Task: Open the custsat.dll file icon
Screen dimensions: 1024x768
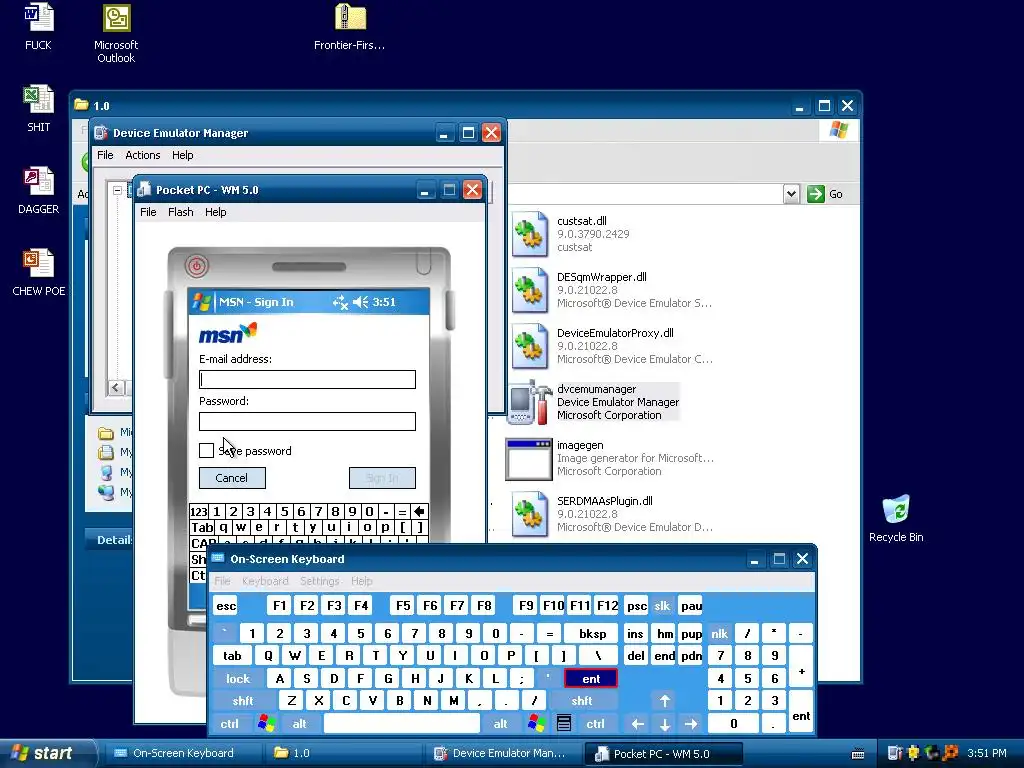Action: [530, 234]
